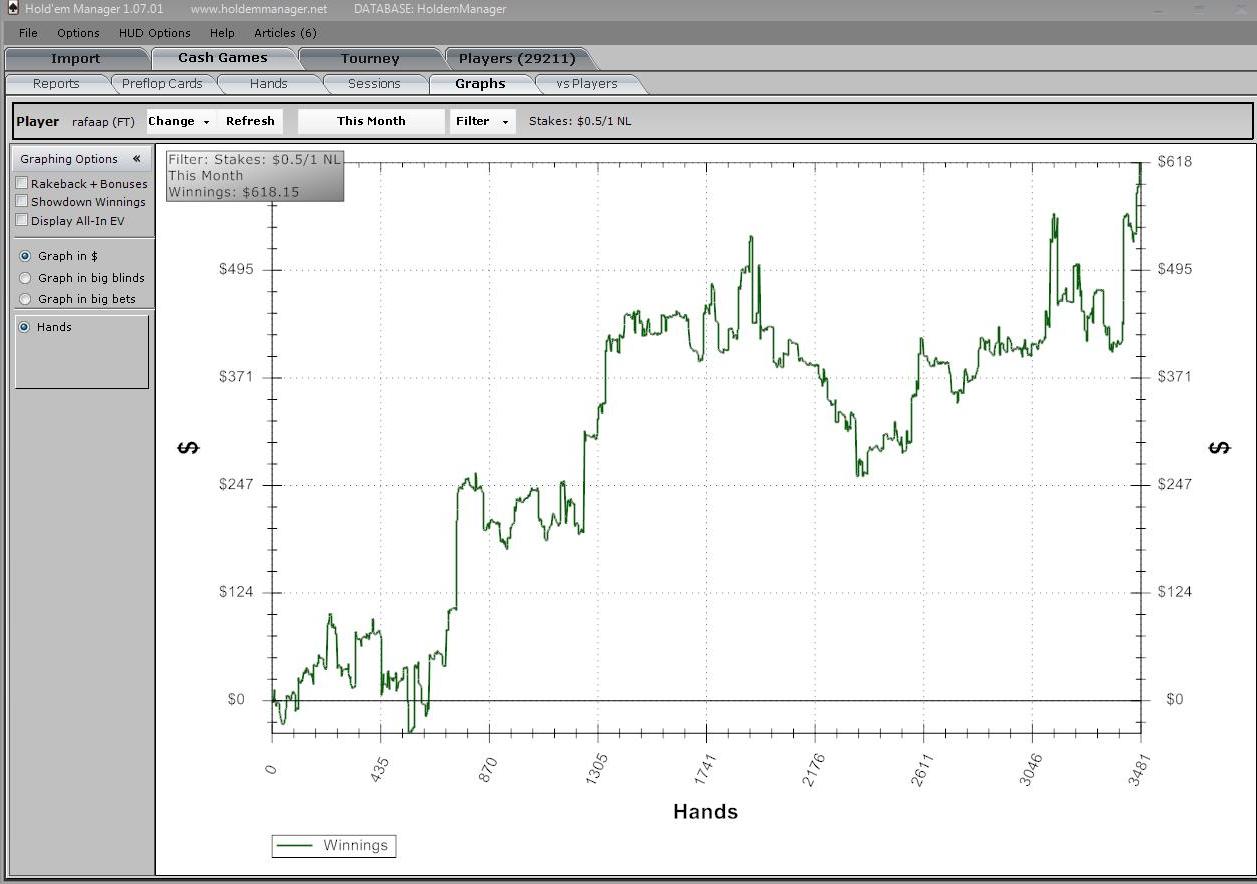
Task: Open the Filter dropdown
Action: (483, 121)
